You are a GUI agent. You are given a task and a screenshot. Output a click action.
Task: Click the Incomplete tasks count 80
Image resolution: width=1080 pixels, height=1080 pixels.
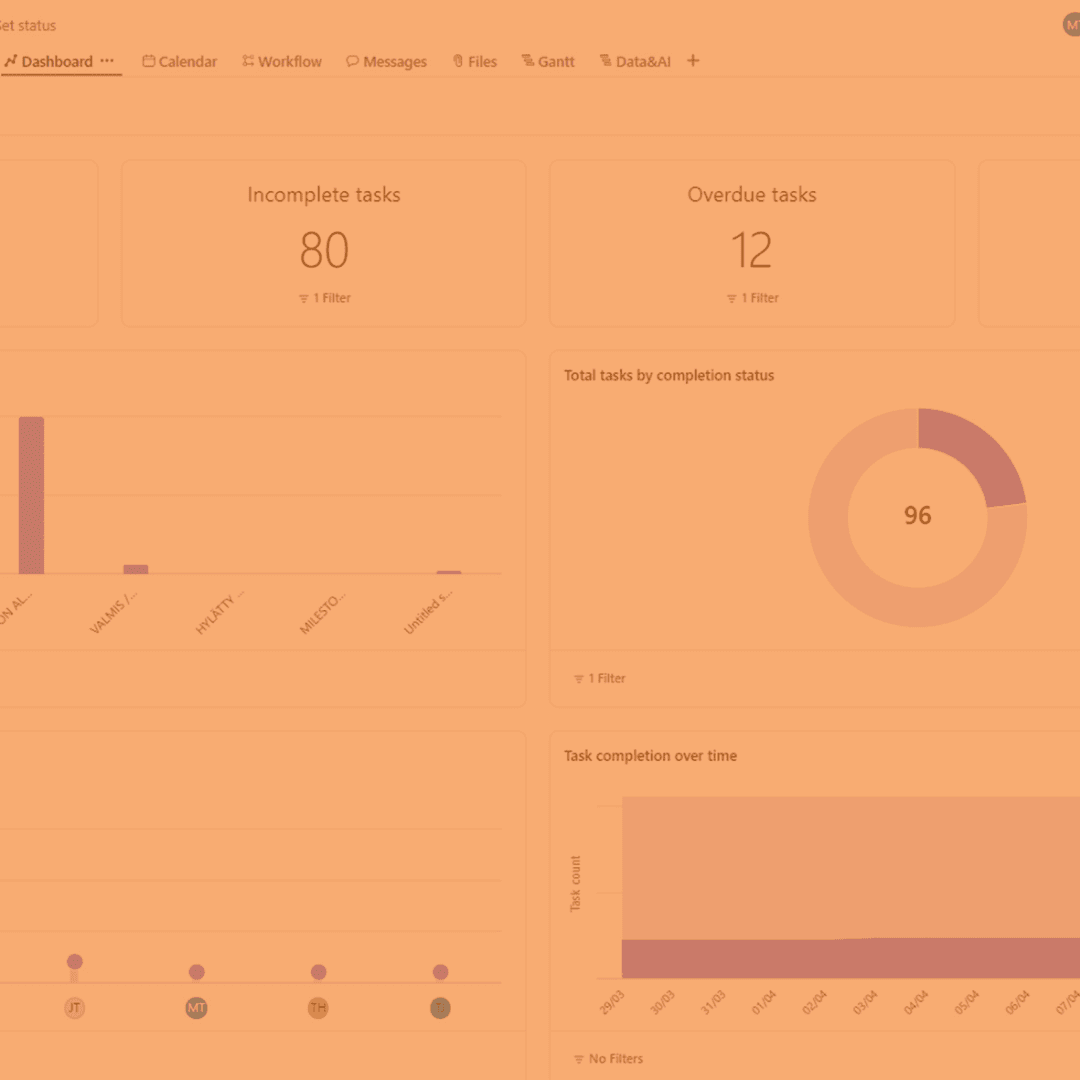point(324,250)
